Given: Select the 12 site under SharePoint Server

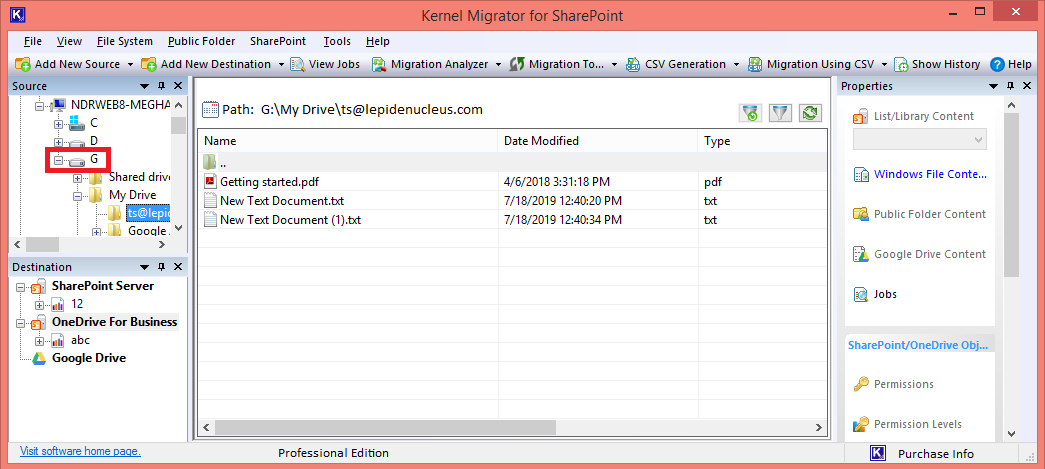Looking at the screenshot, I should point(77,304).
